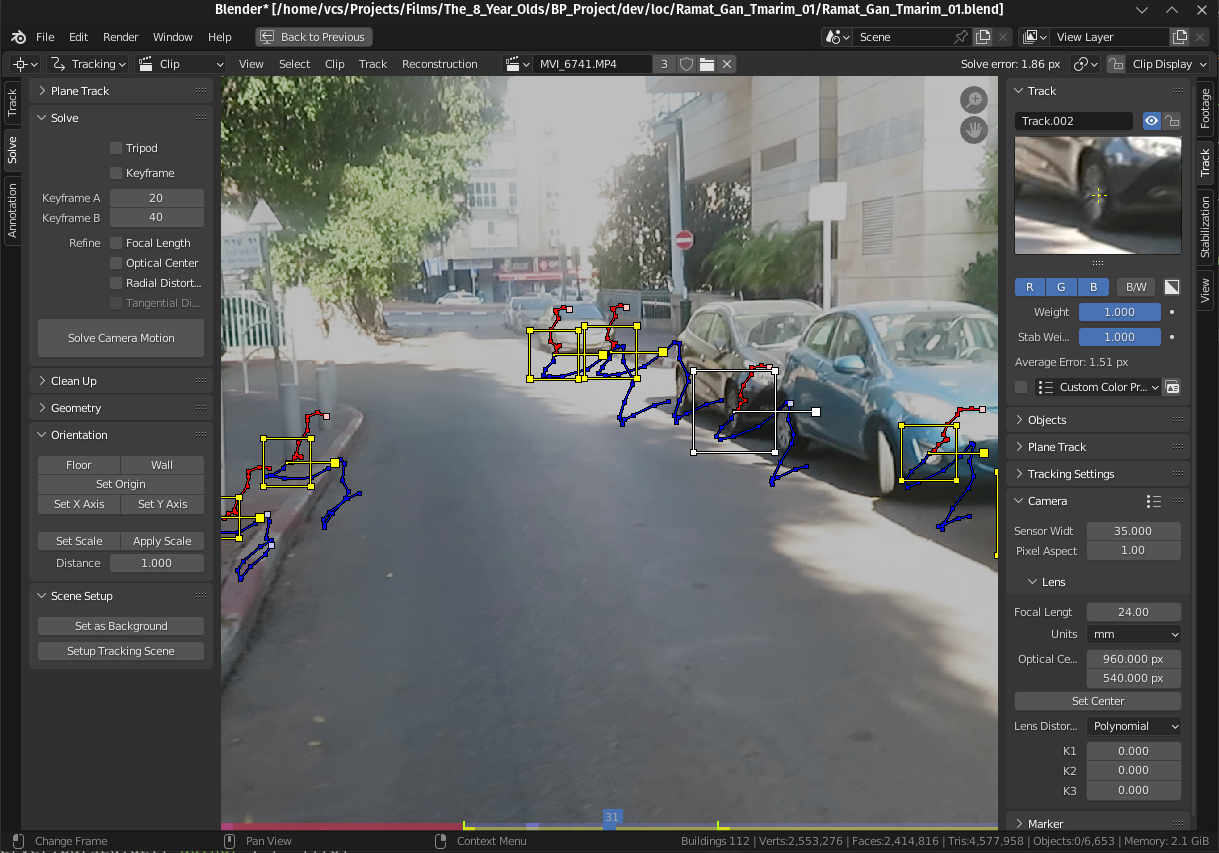
Task: Click the zoom magnifier gizmo in viewport
Action: pos(973,100)
